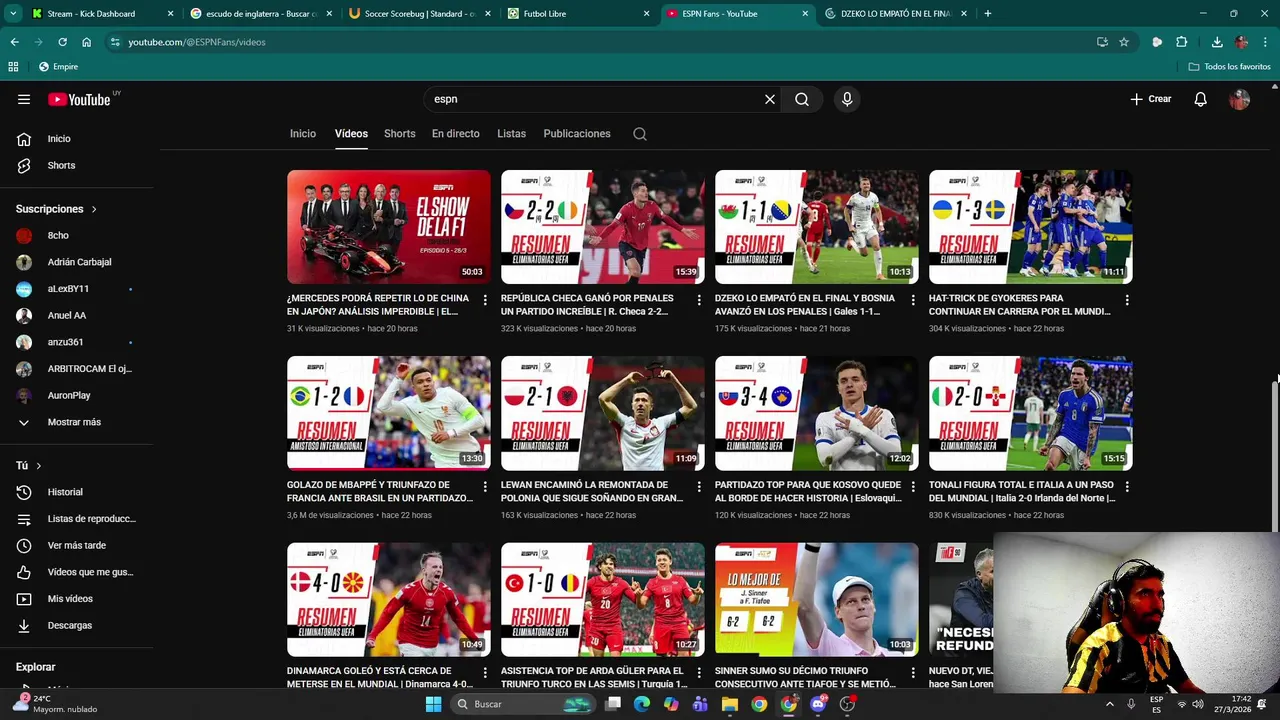
Task: Click the magnifier search button
Action: tap(802, 99)
